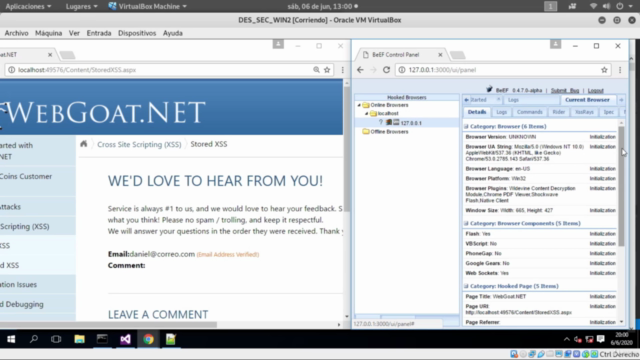Click BeEF details panel vertical scrollbar

621,186
